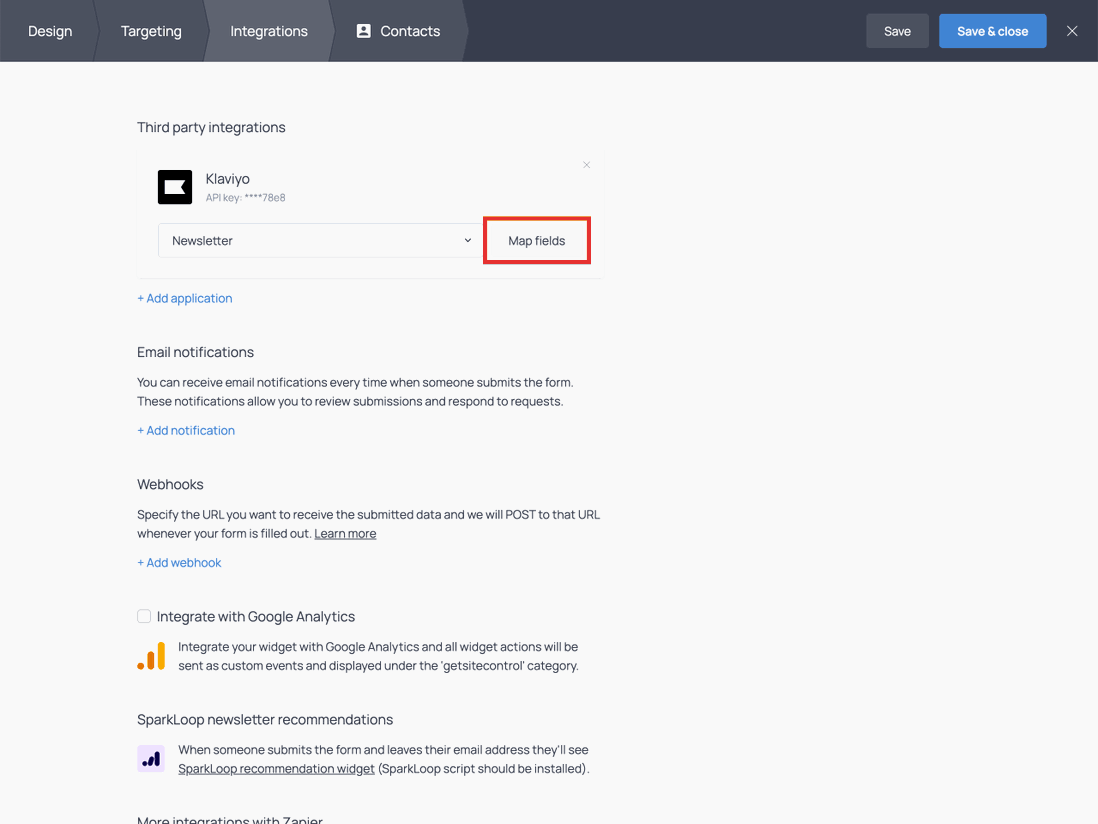Close the settings panel with the top-right X
1098x824 pixels.
pyautogui.click(x=1072, y=31)
